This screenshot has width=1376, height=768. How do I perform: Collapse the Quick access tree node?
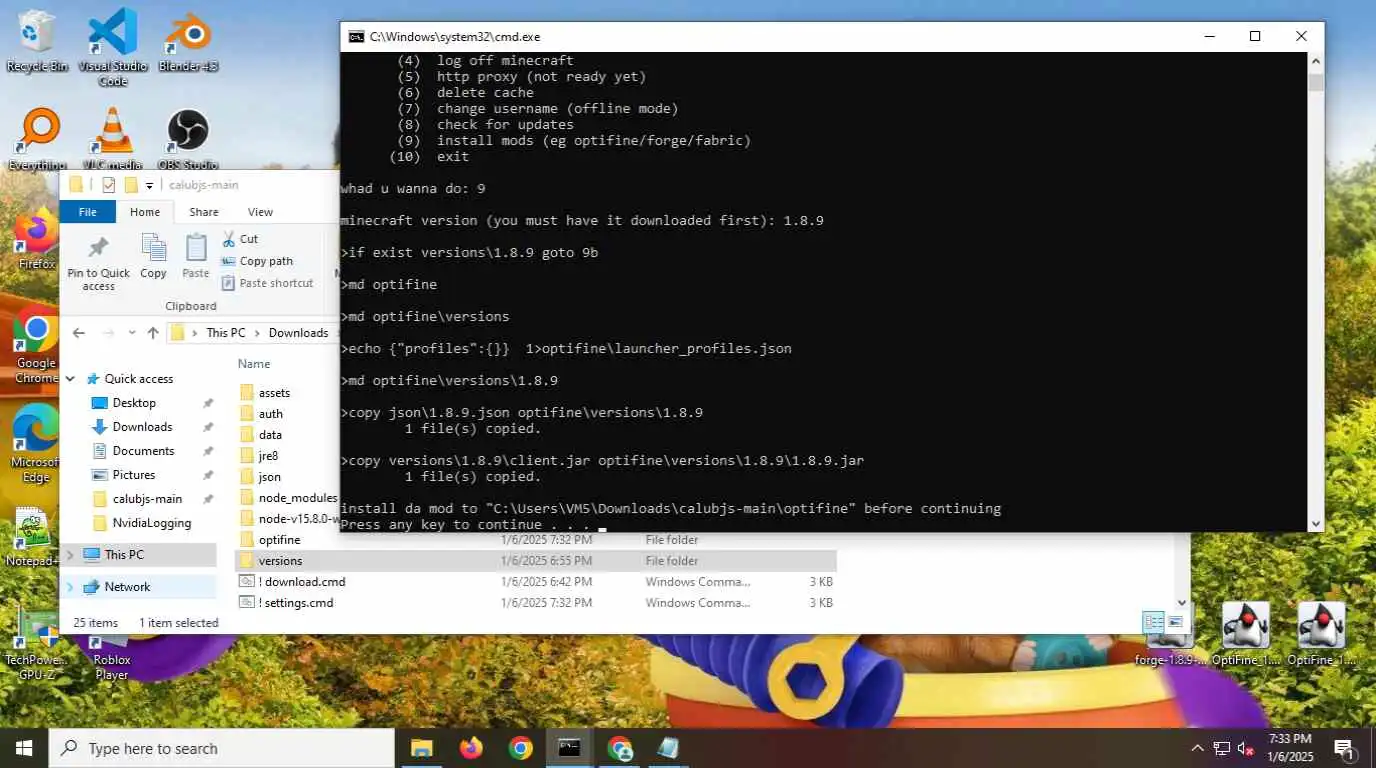click(x=71, y=379)
